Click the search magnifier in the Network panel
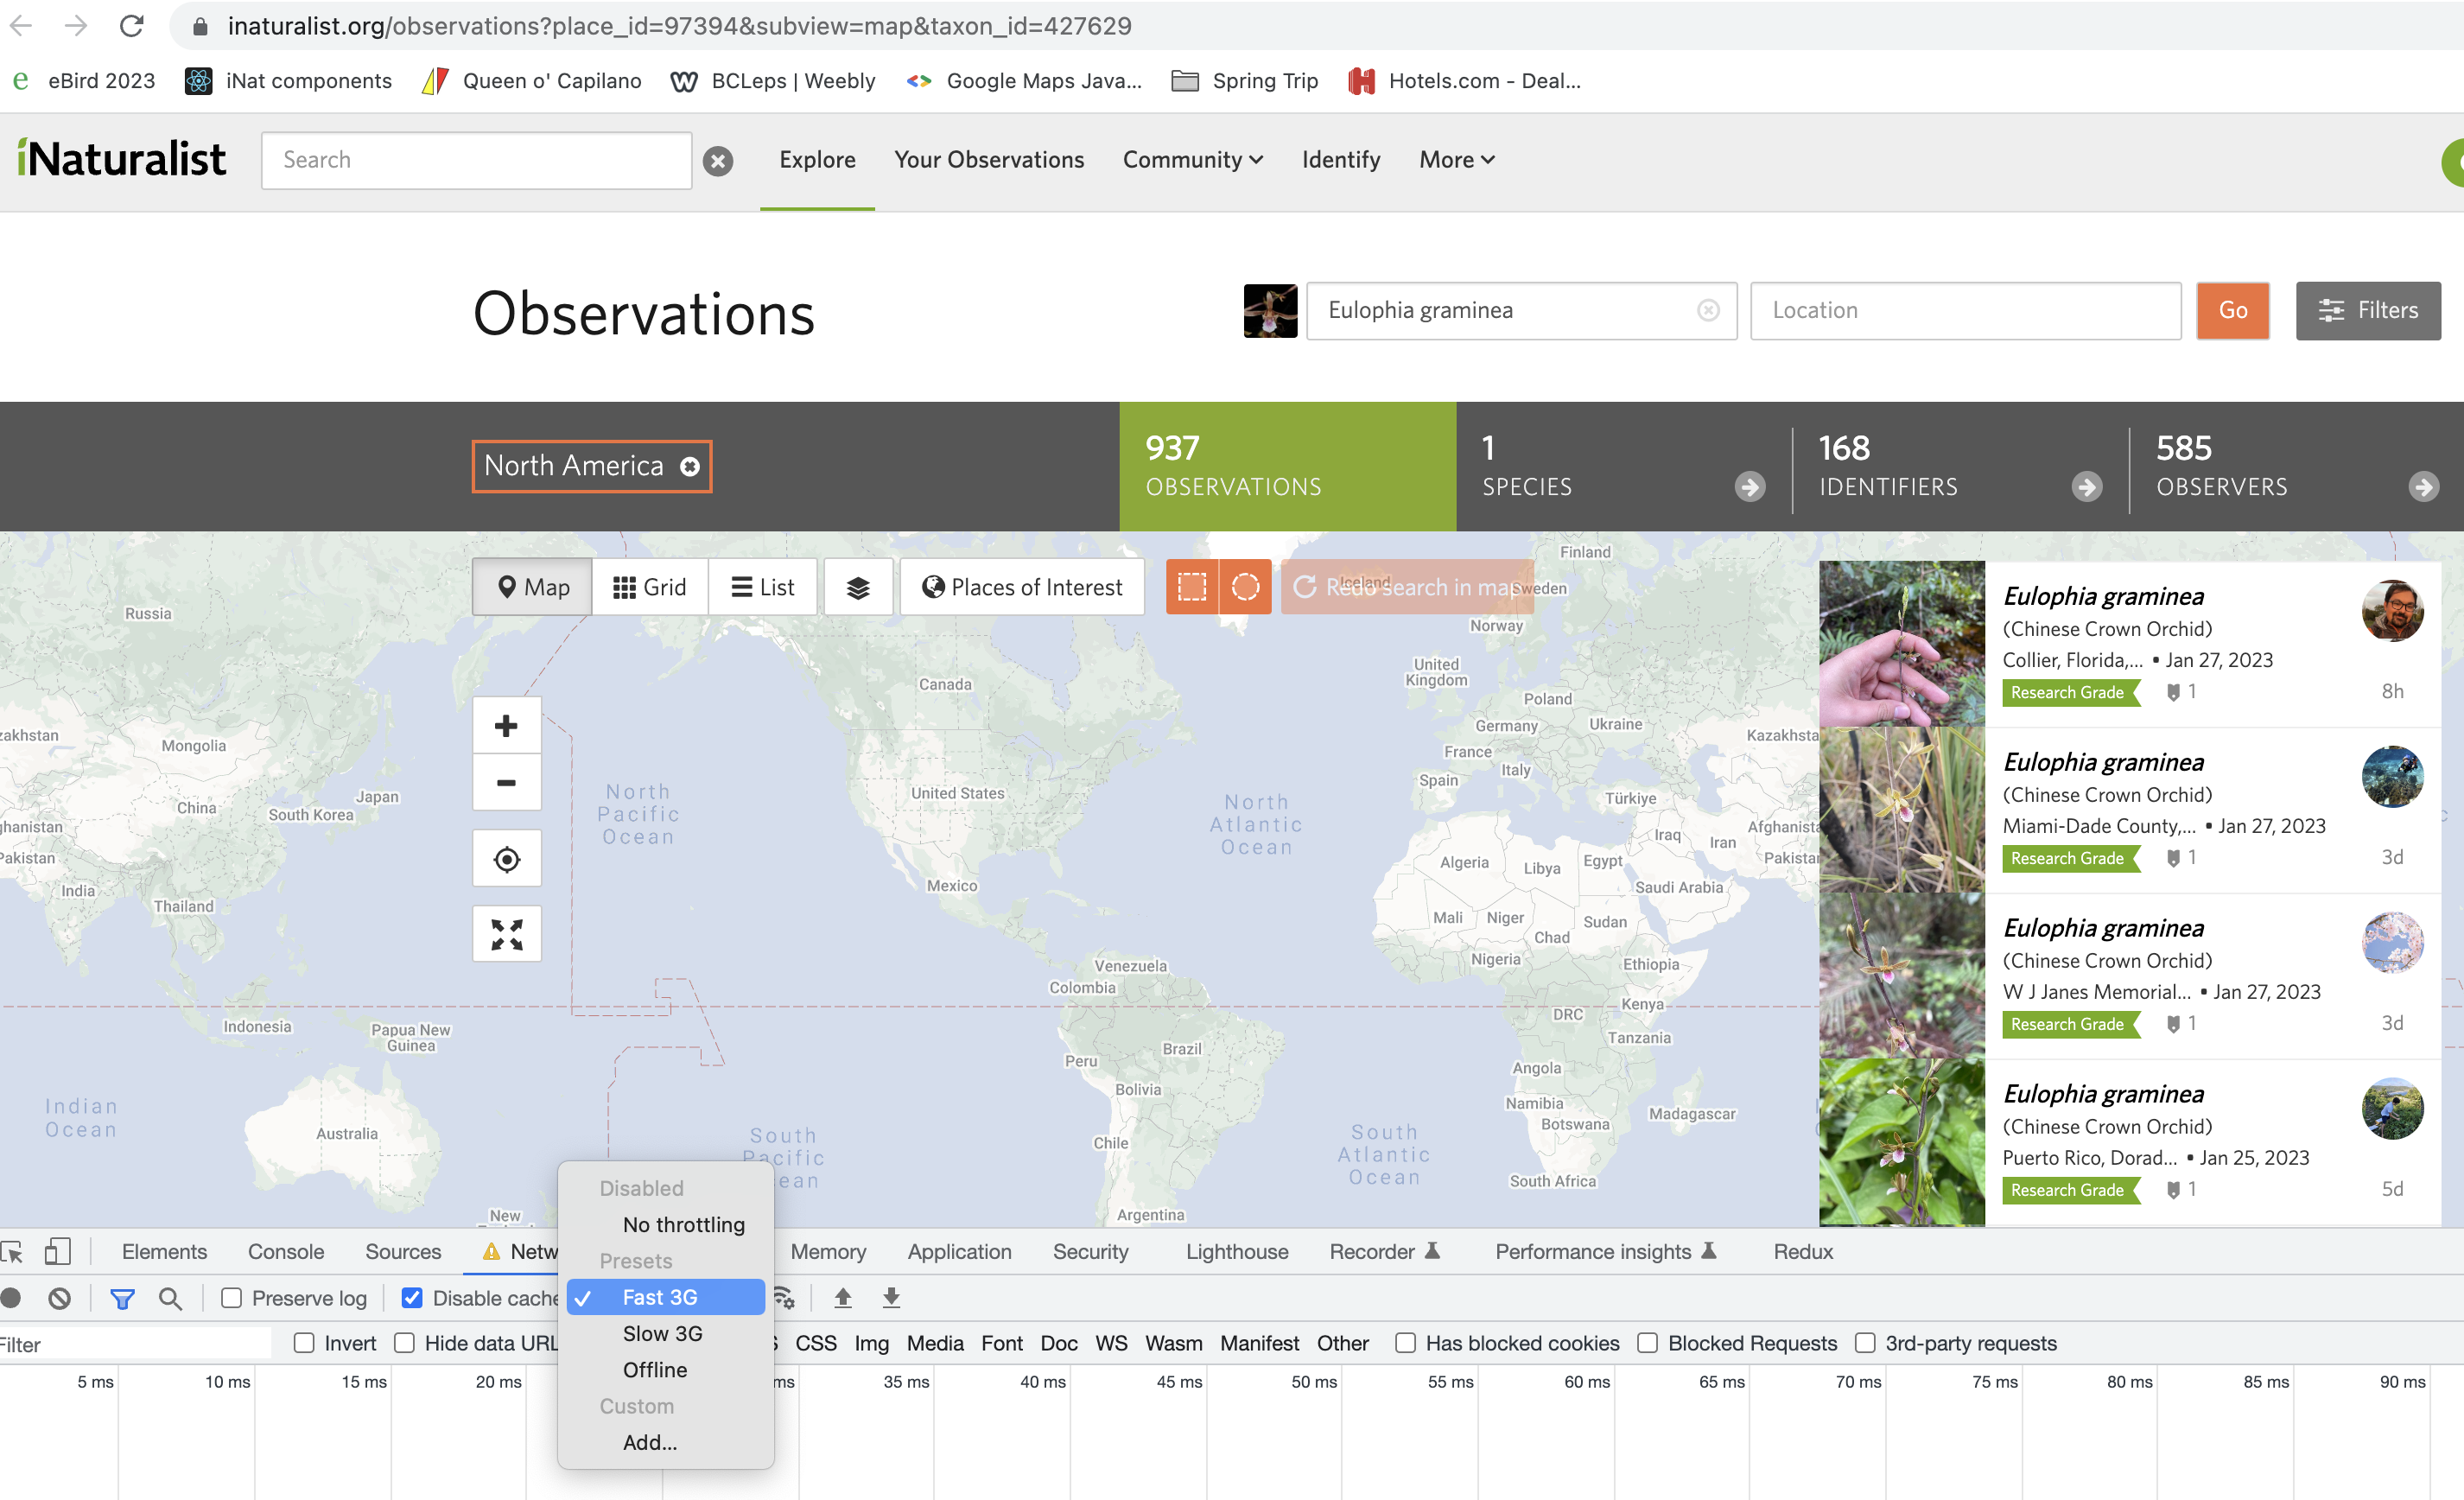 coord(170,1297)
